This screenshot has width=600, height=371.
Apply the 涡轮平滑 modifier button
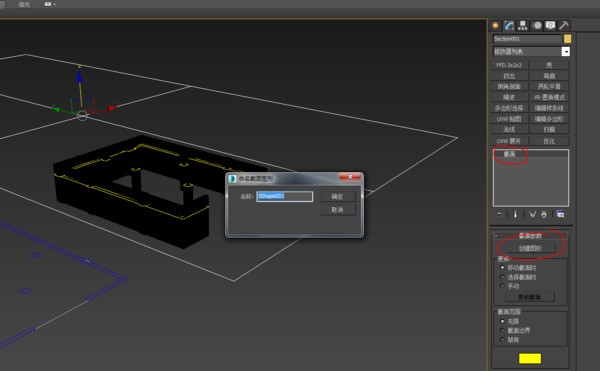(549, 86)
